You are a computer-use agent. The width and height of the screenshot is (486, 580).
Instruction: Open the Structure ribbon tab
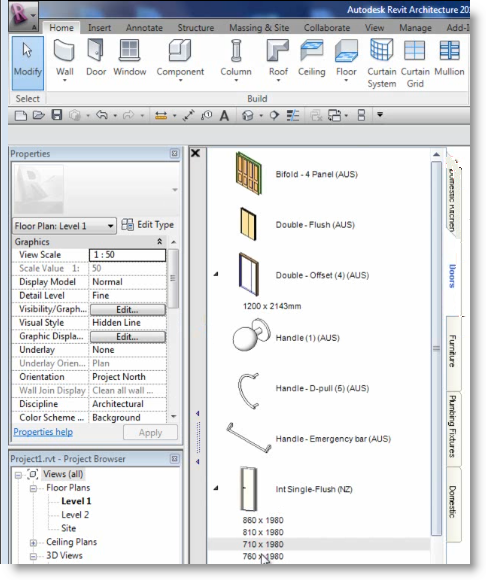pyautogui.click(x=196, y=28)
